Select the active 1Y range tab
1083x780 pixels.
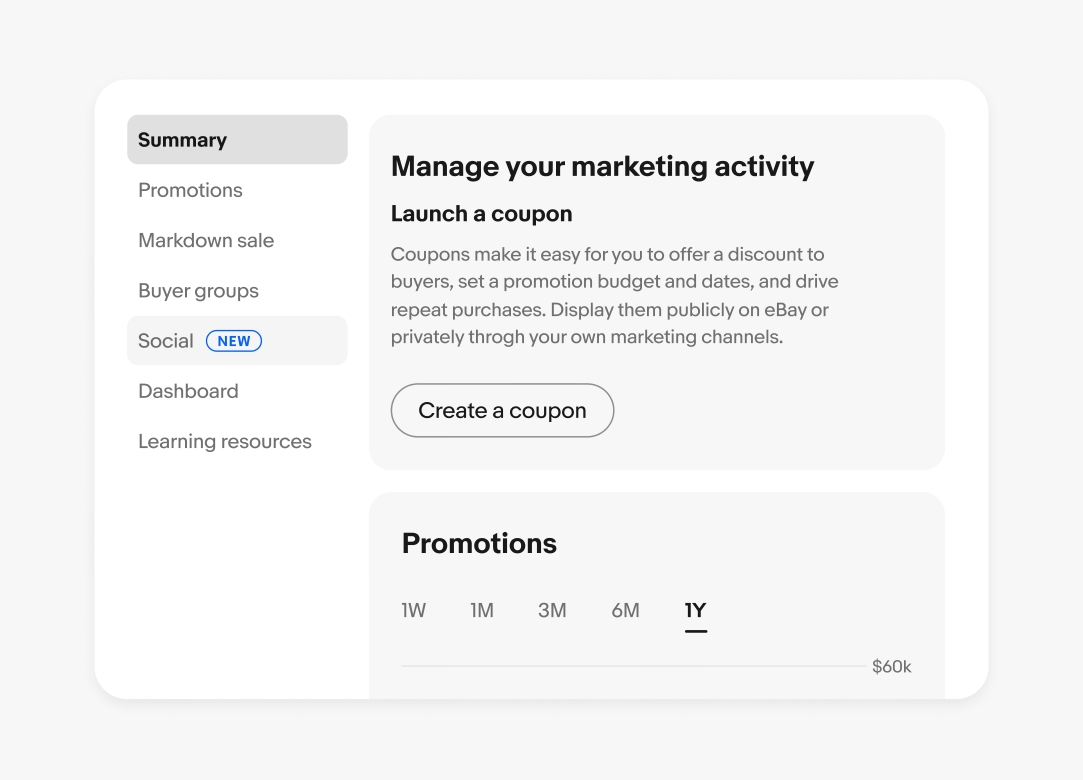pyautogui.click(x=696, y=610)
